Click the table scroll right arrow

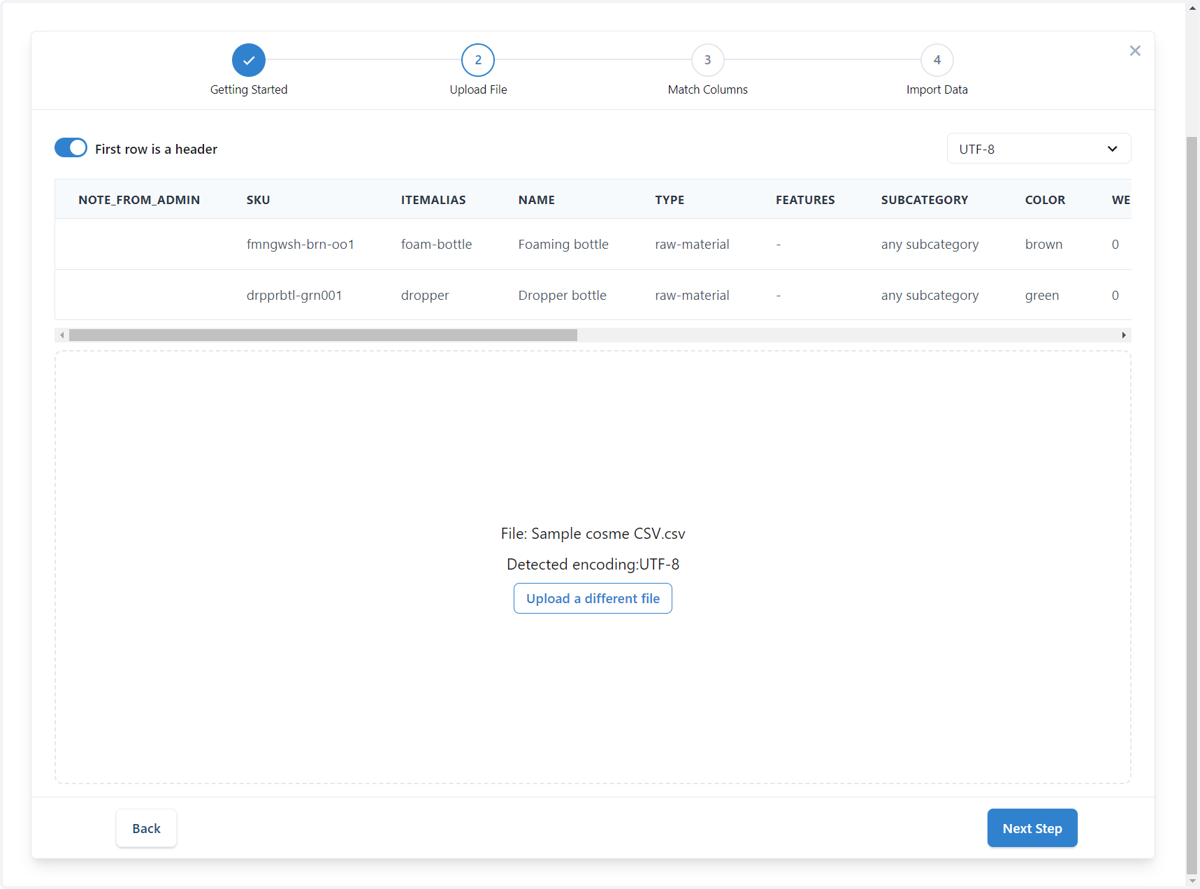coord(1124,335)
